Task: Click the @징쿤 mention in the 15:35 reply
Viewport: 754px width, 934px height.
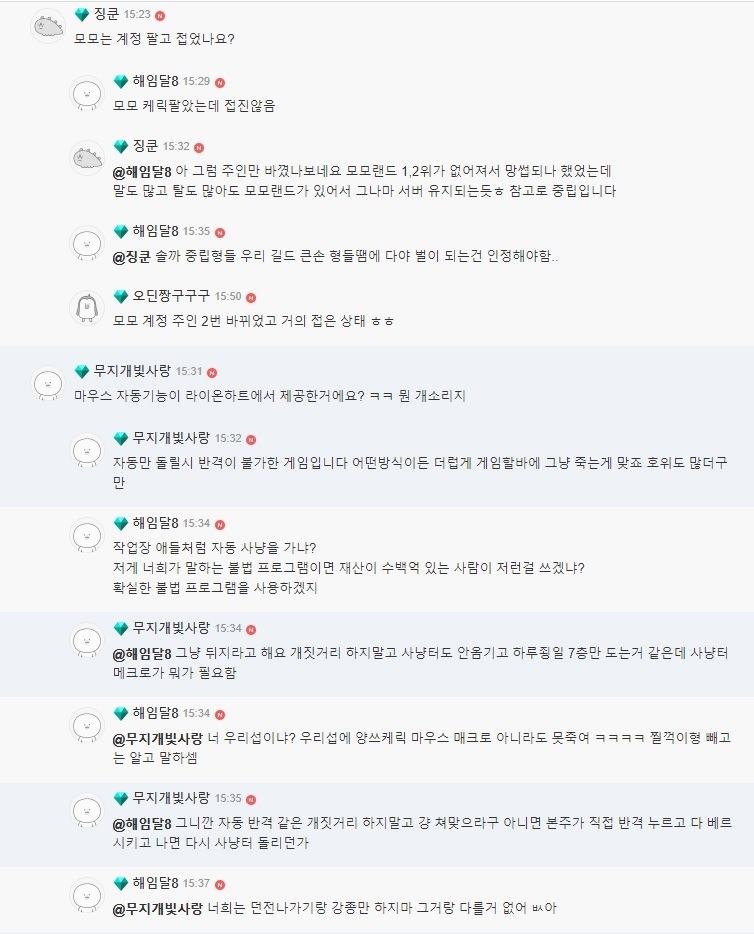Action: [x=135, y=257]
